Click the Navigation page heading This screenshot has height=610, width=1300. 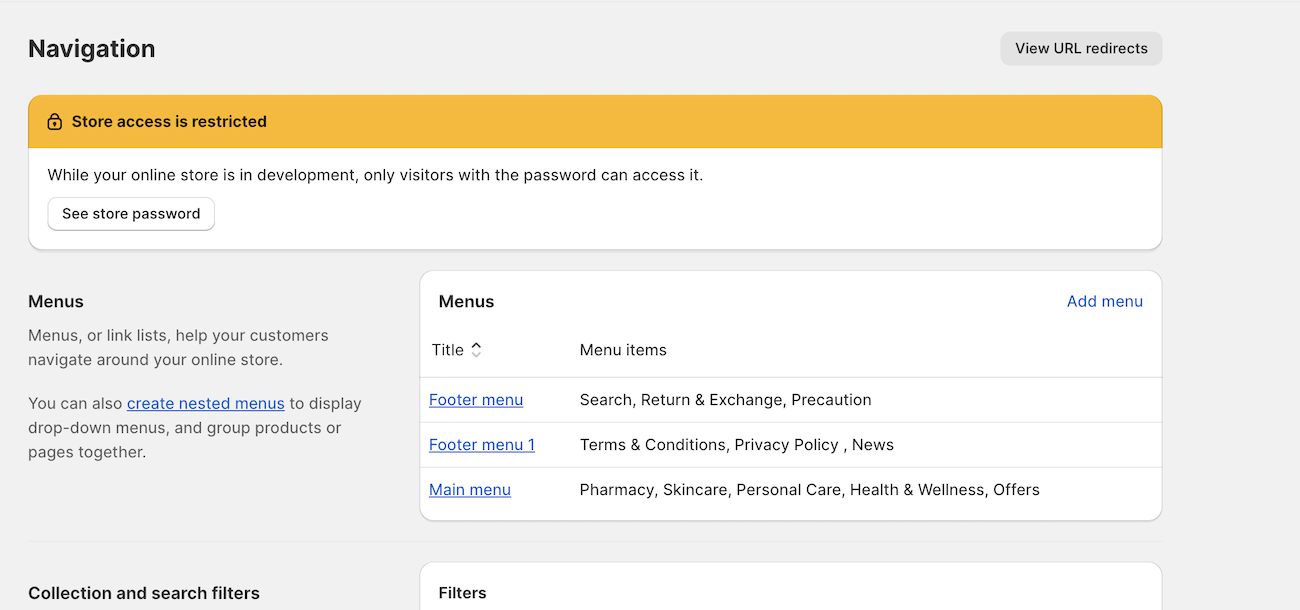coord(92,49)
